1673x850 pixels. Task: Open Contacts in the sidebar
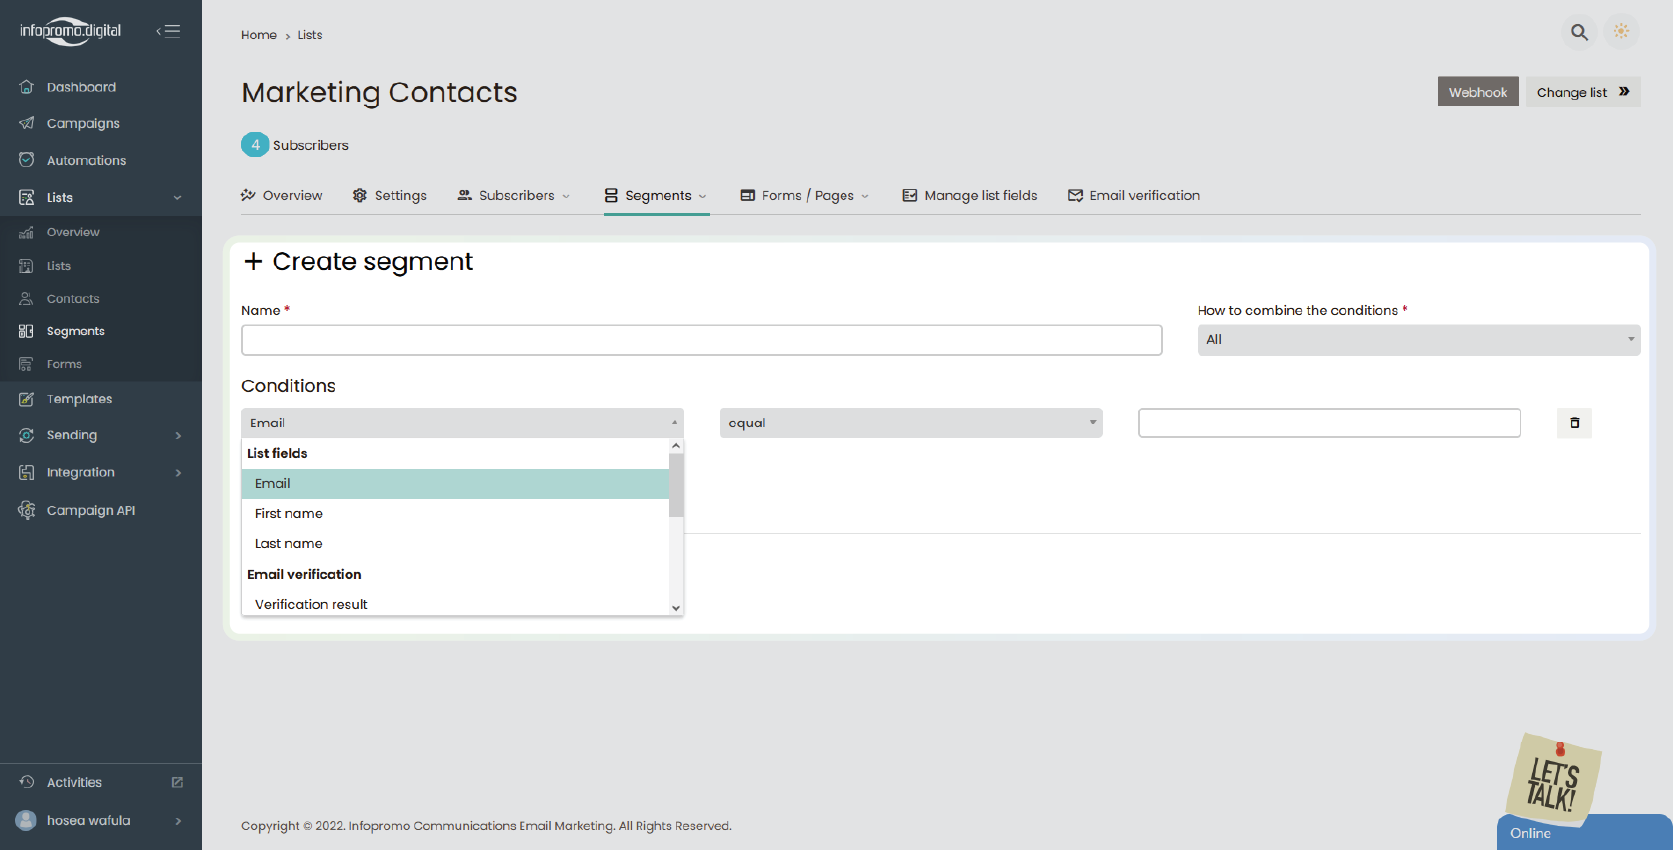[x=73, y=299]
